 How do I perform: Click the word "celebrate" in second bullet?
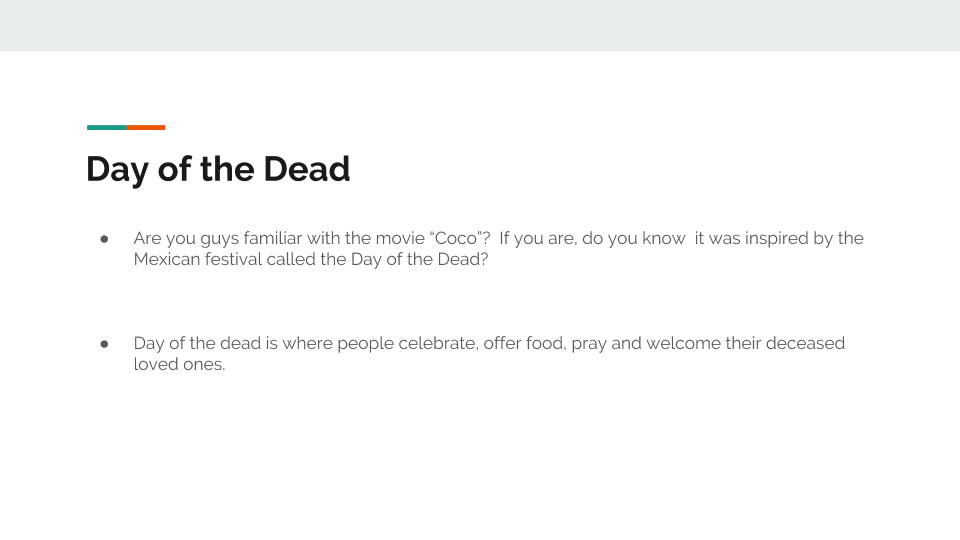tap(437, 343)
